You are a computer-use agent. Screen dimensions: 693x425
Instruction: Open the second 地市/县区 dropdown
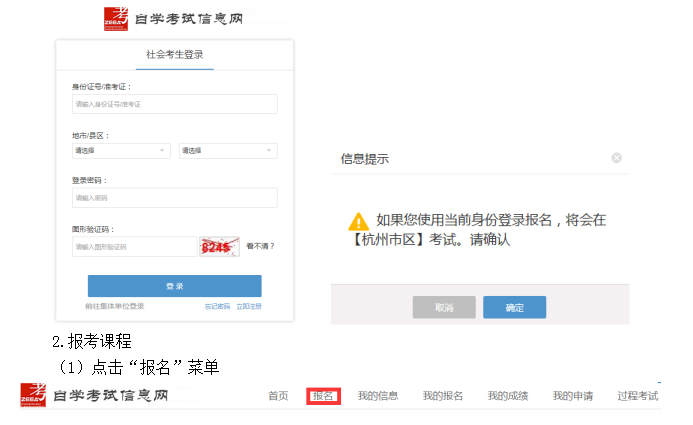(227, 151)
